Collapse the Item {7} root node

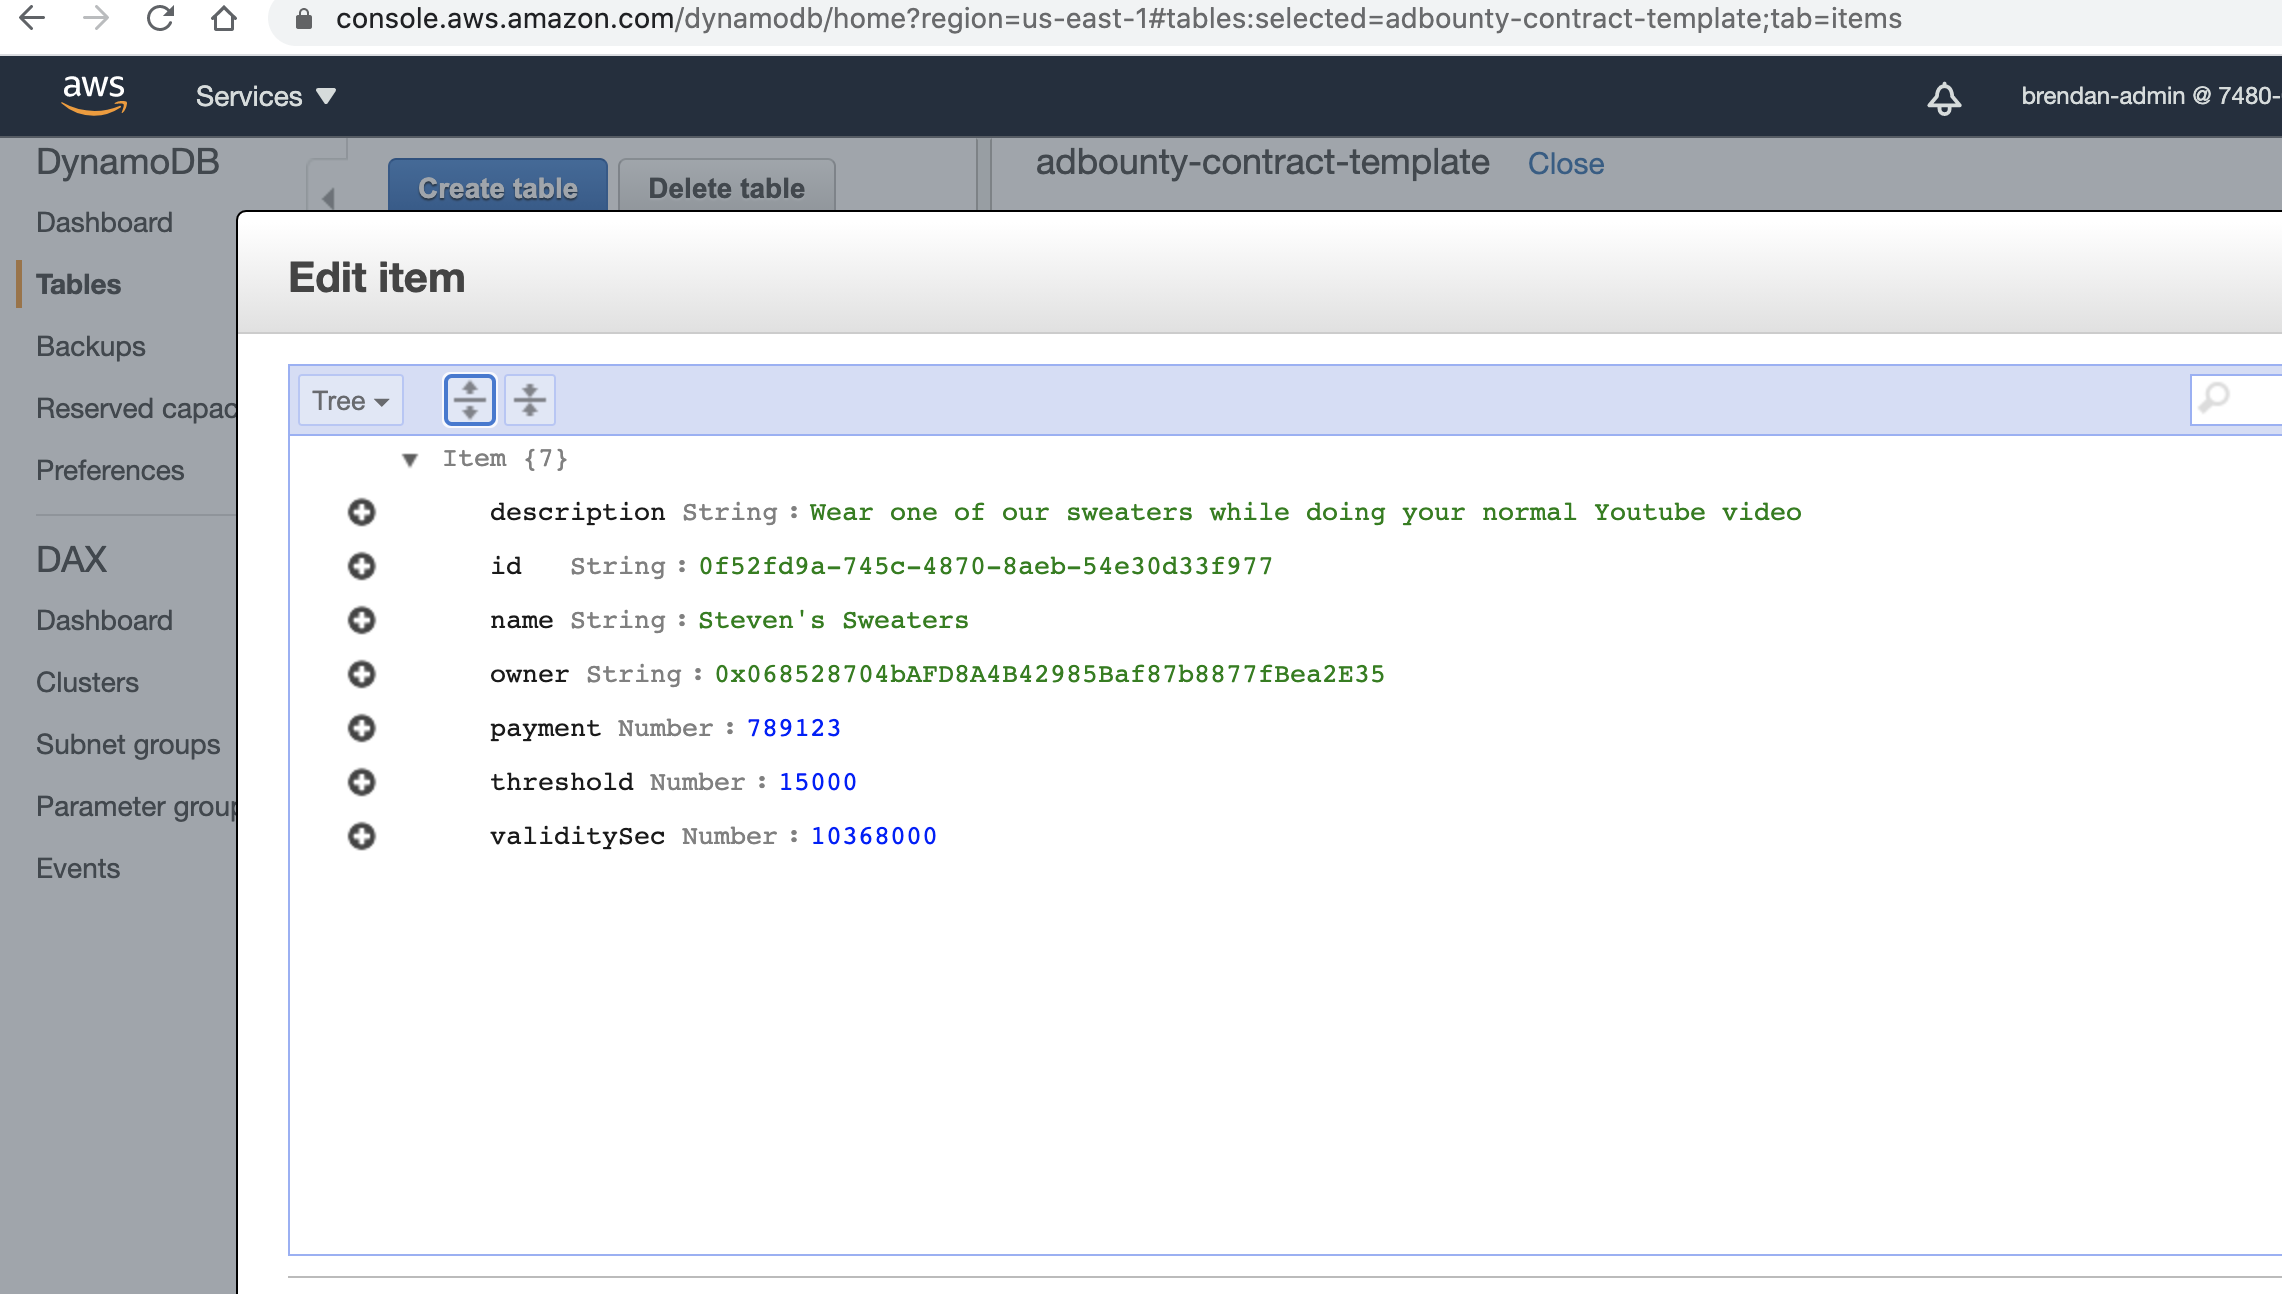[409, 459]
